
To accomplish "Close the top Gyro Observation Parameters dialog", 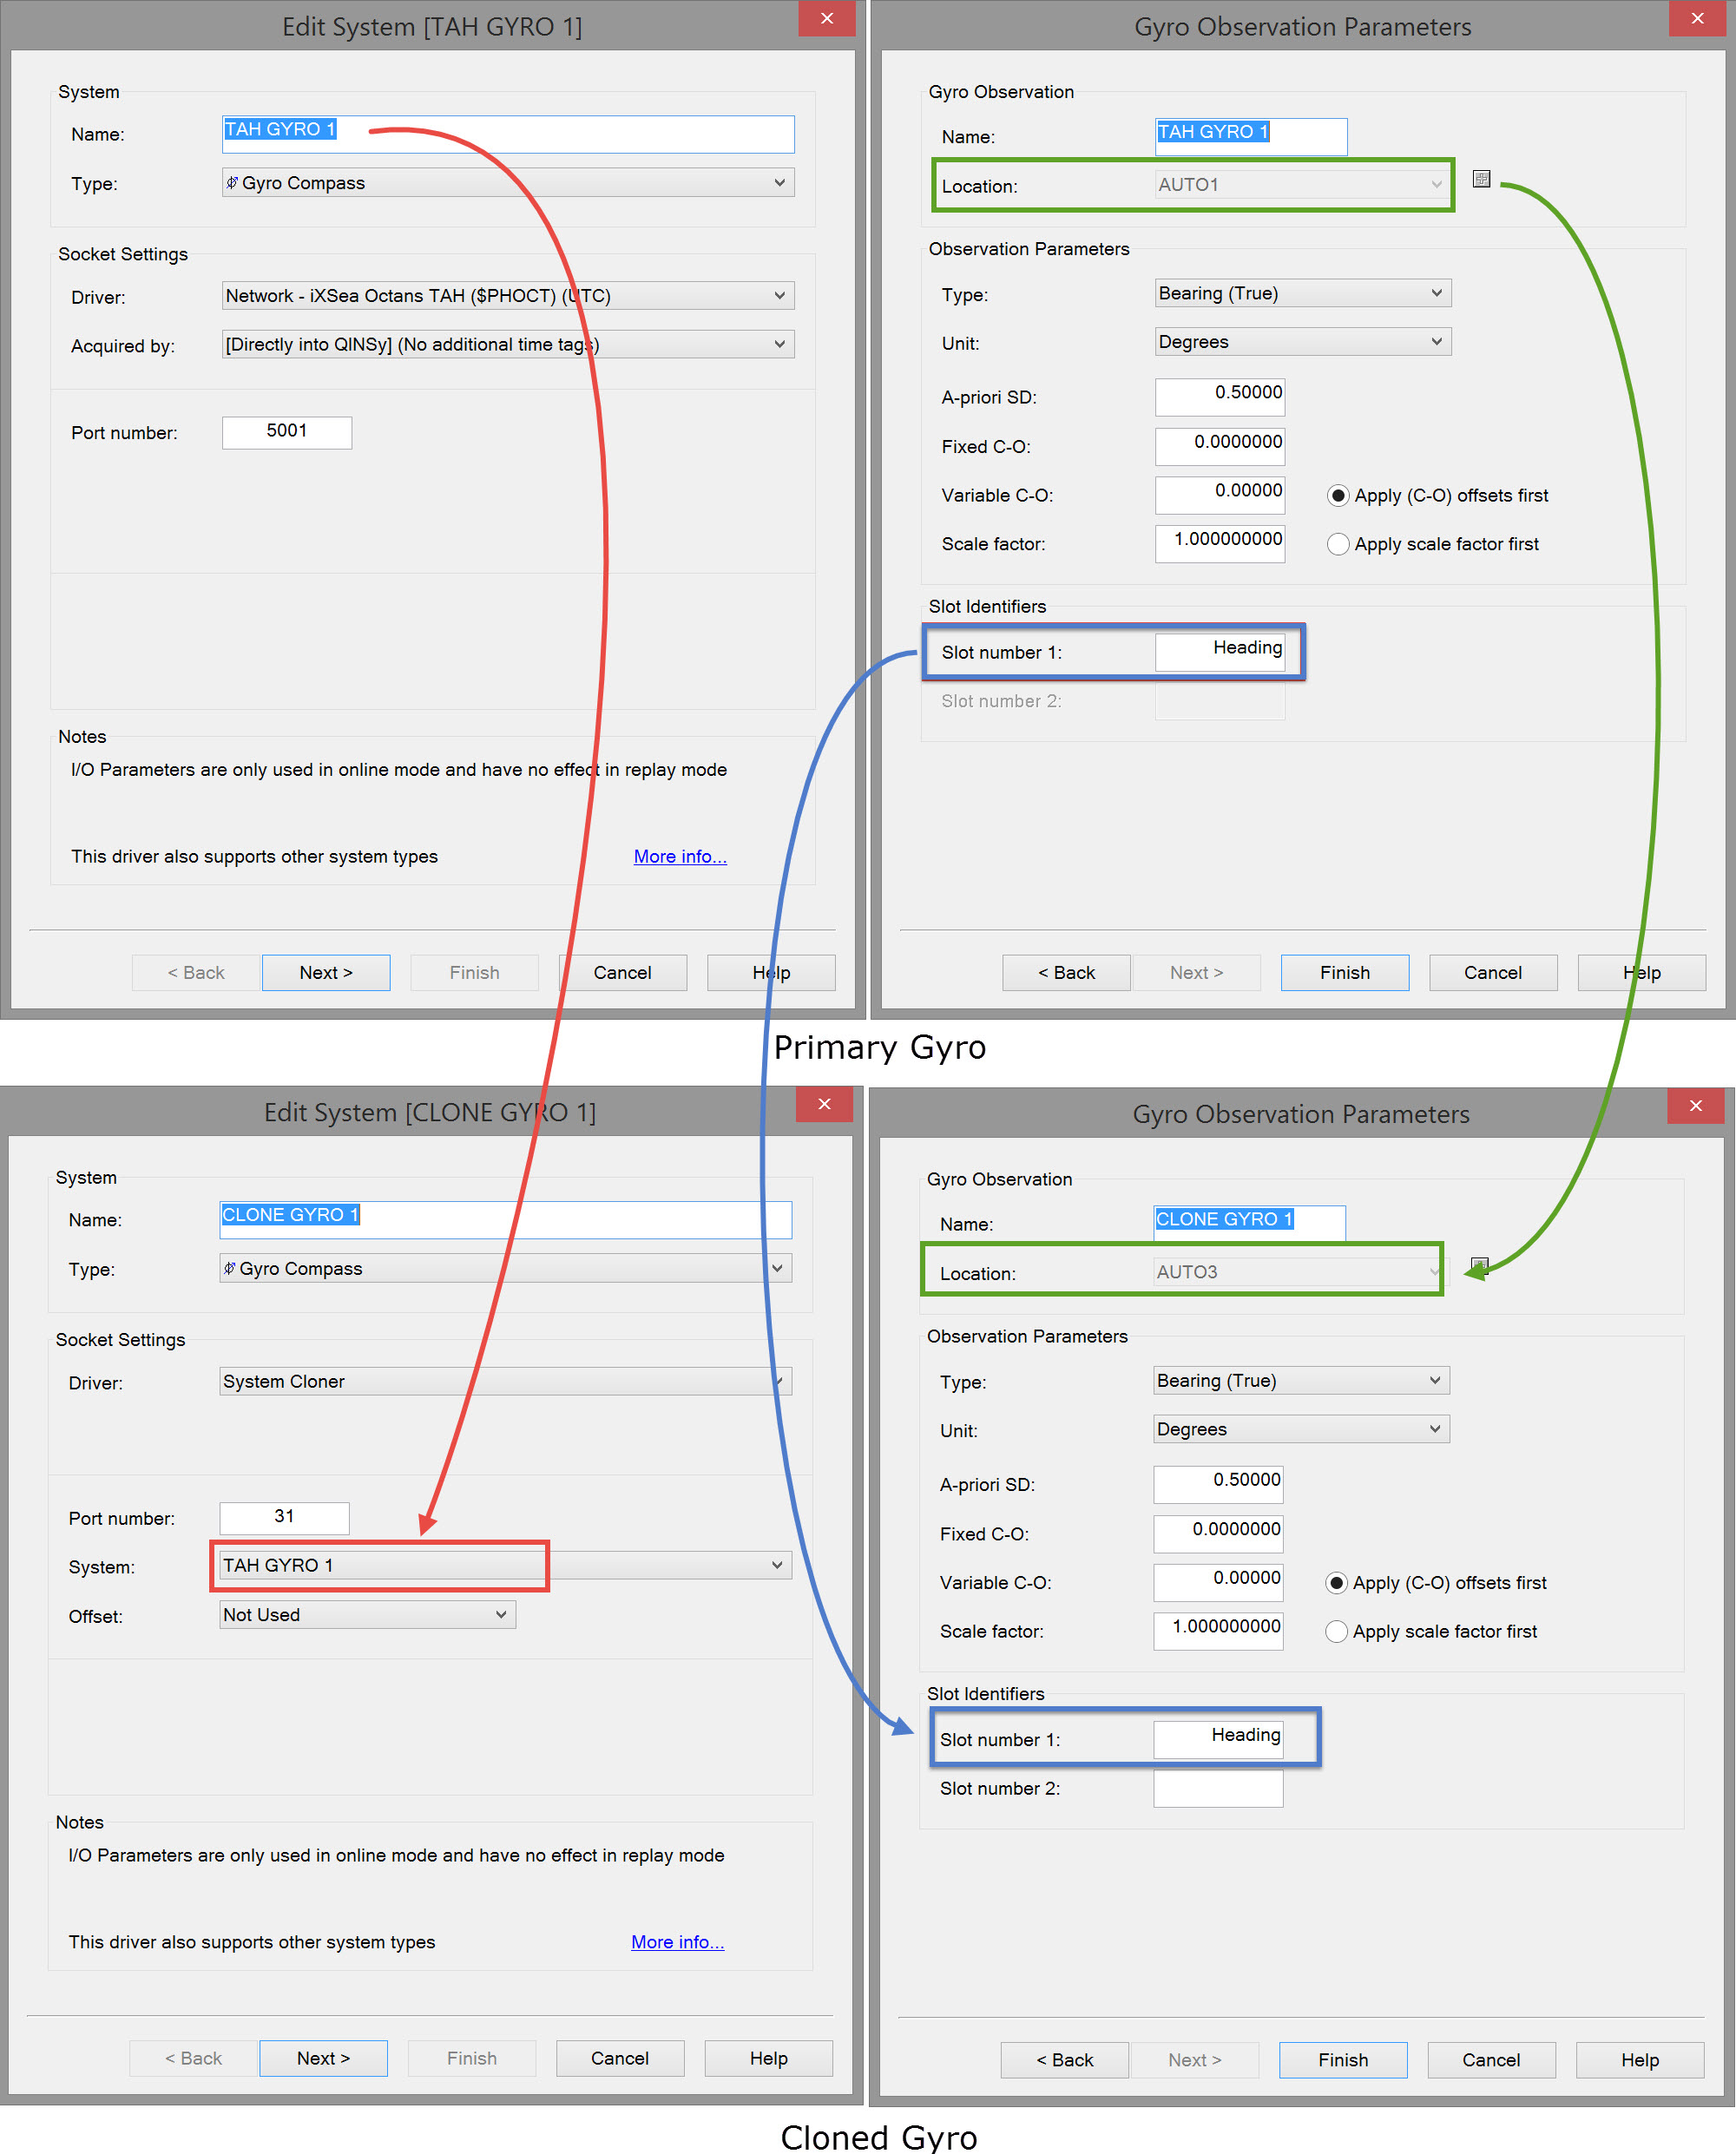I will coord(1696,19).
